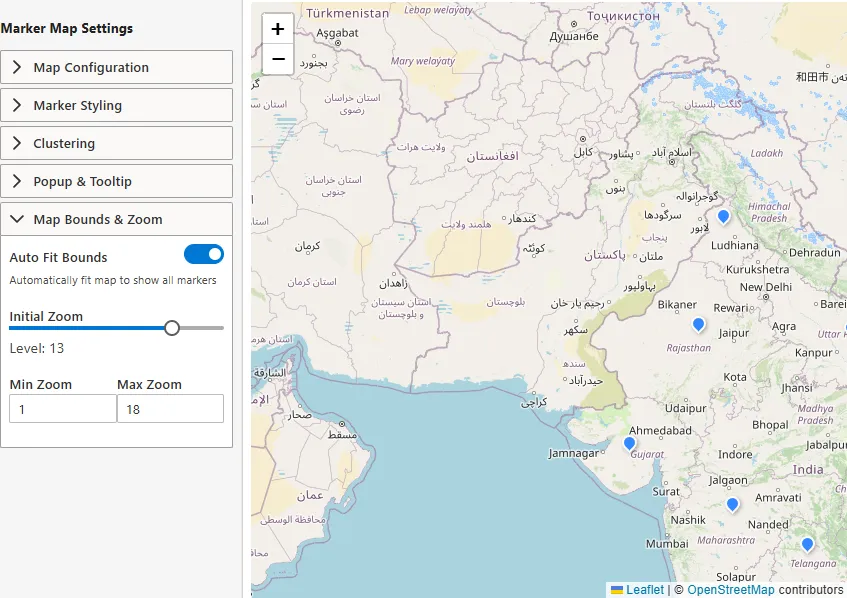Open the OpenStreetMap contributors link
The width and height of the screenshot is (847, 598).
tap(729, 590)
